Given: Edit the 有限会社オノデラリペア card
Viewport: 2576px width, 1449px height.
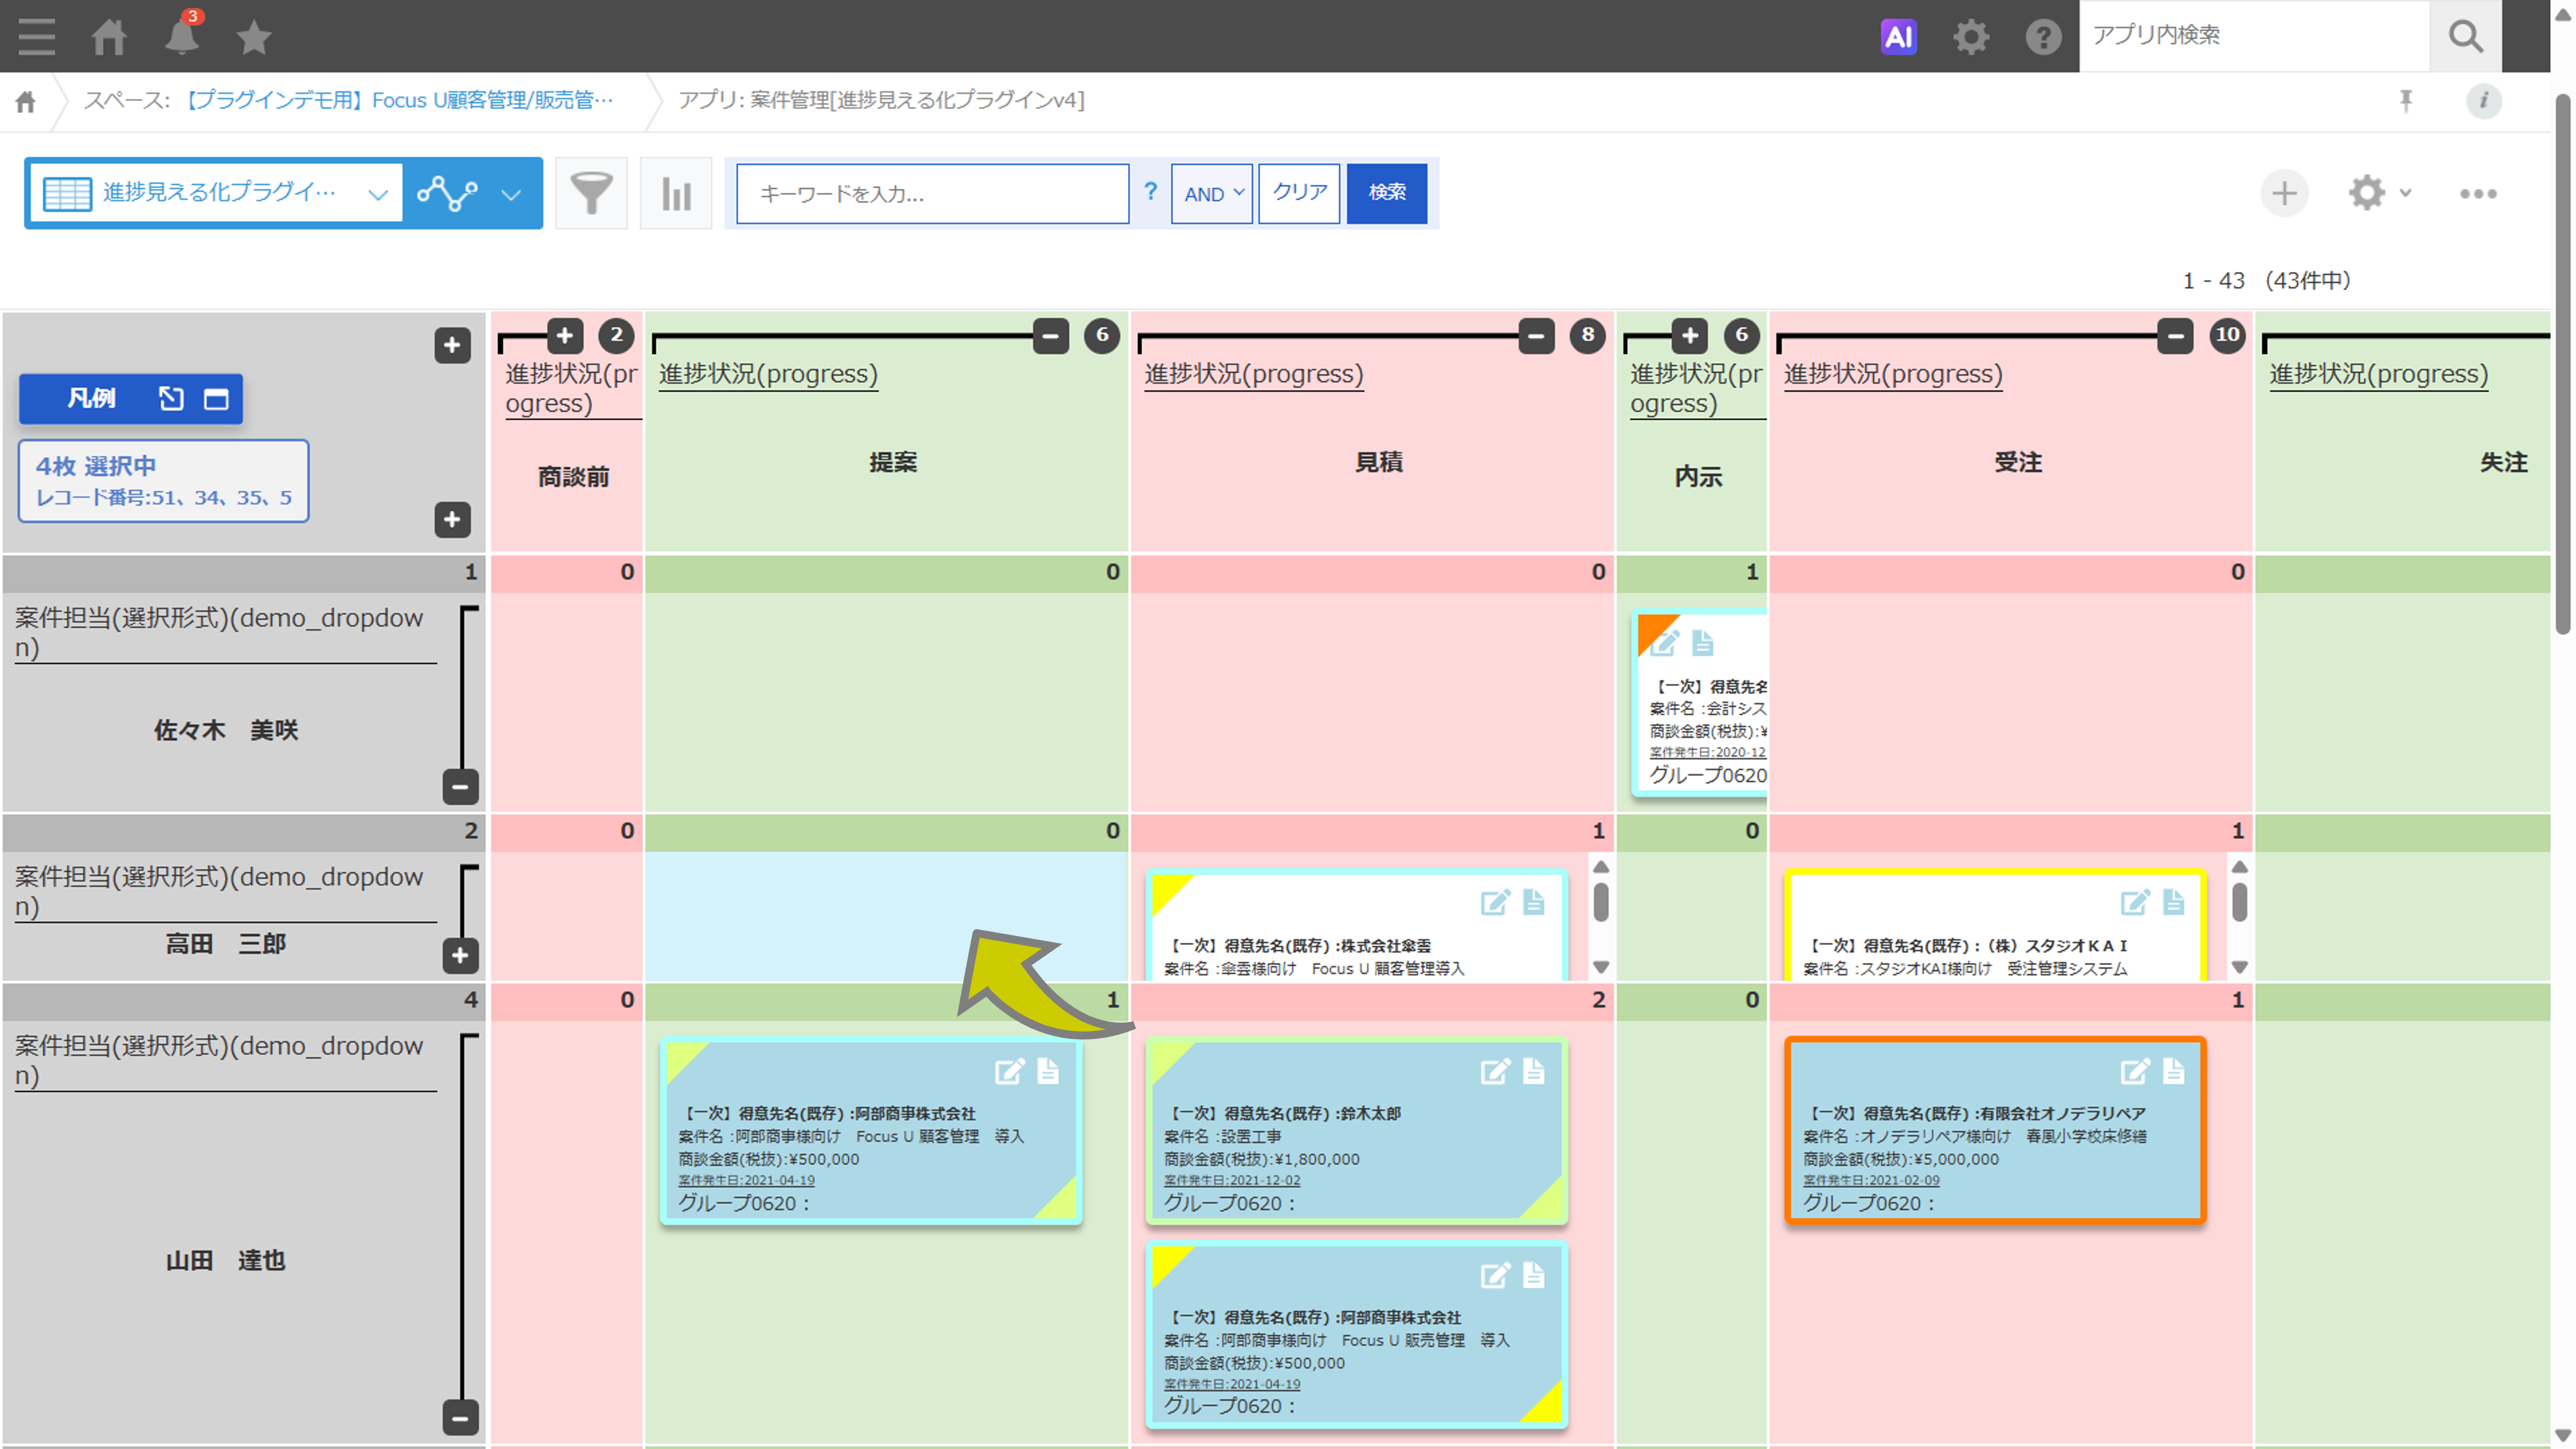Looking at the screenshot, I should pyautogui.click(x=2135, y=1071).
